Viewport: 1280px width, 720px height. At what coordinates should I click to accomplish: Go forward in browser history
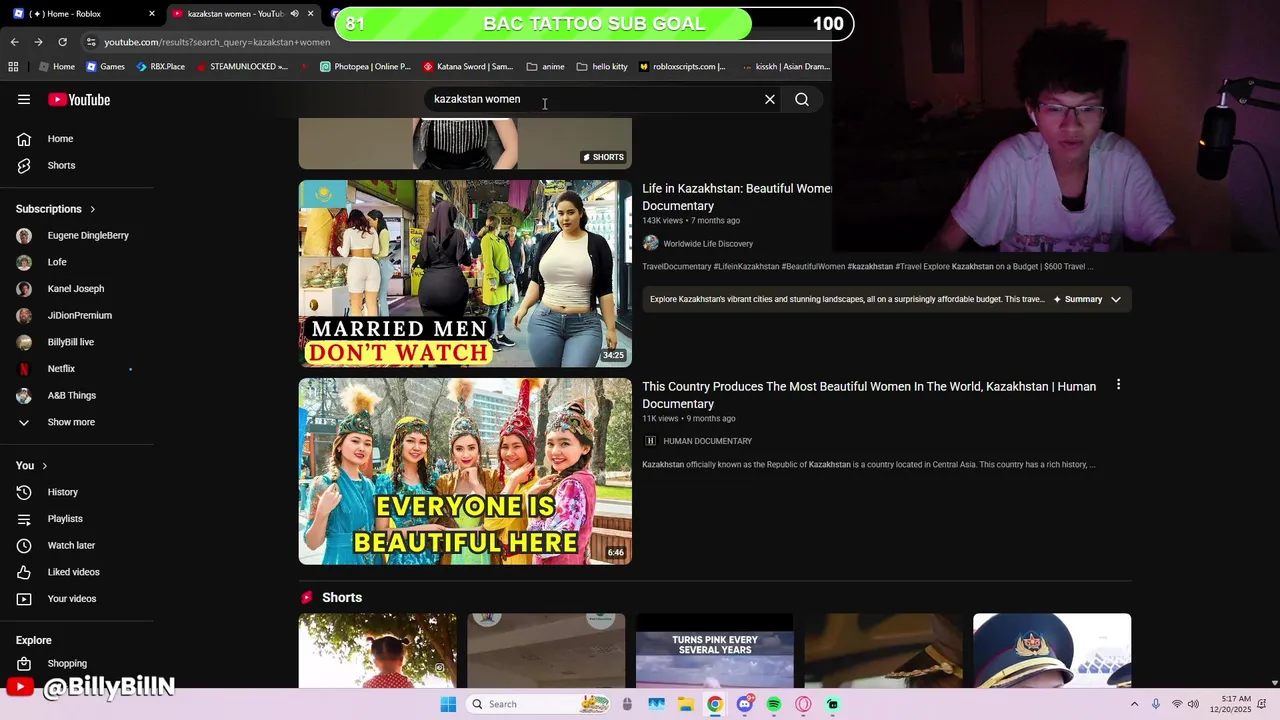pyautogui.click(x=38, y=42)
